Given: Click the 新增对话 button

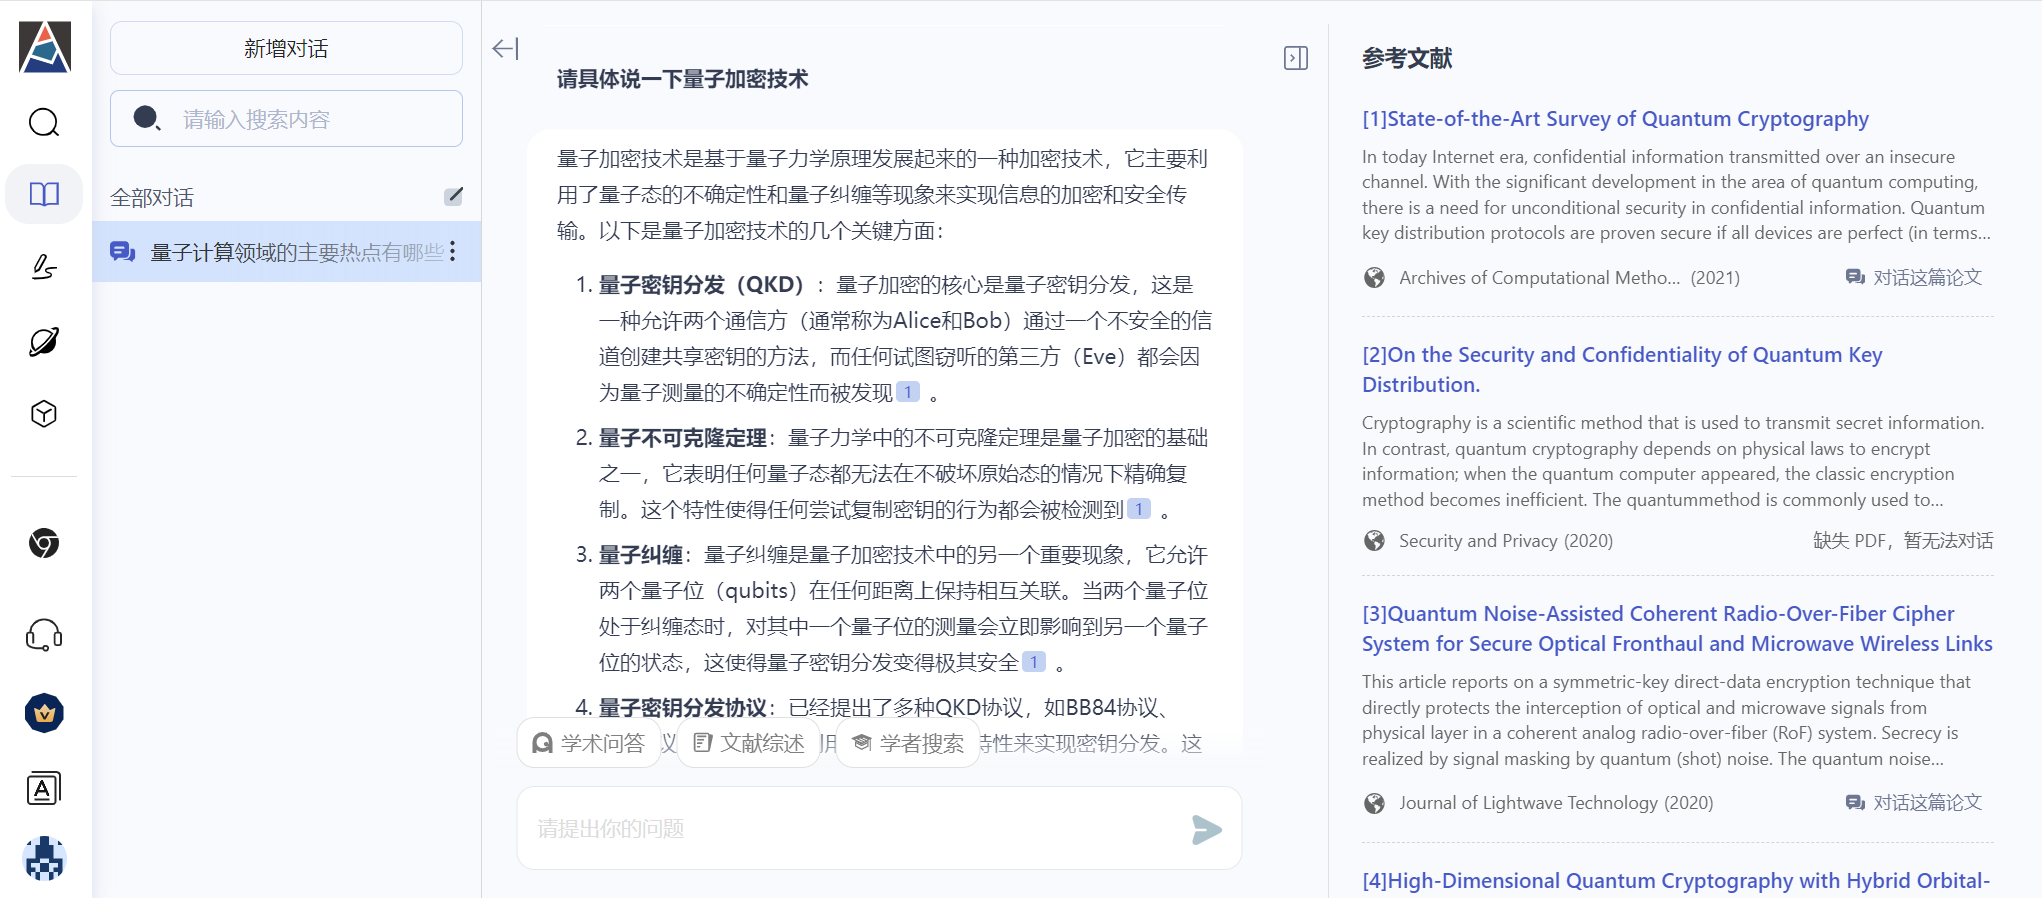Looking at the screenshot, I should (286, 49).
